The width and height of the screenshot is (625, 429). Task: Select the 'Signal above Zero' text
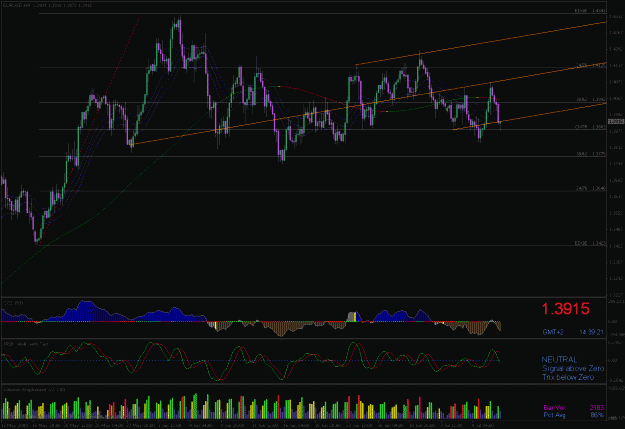click(x=573, y=368)
